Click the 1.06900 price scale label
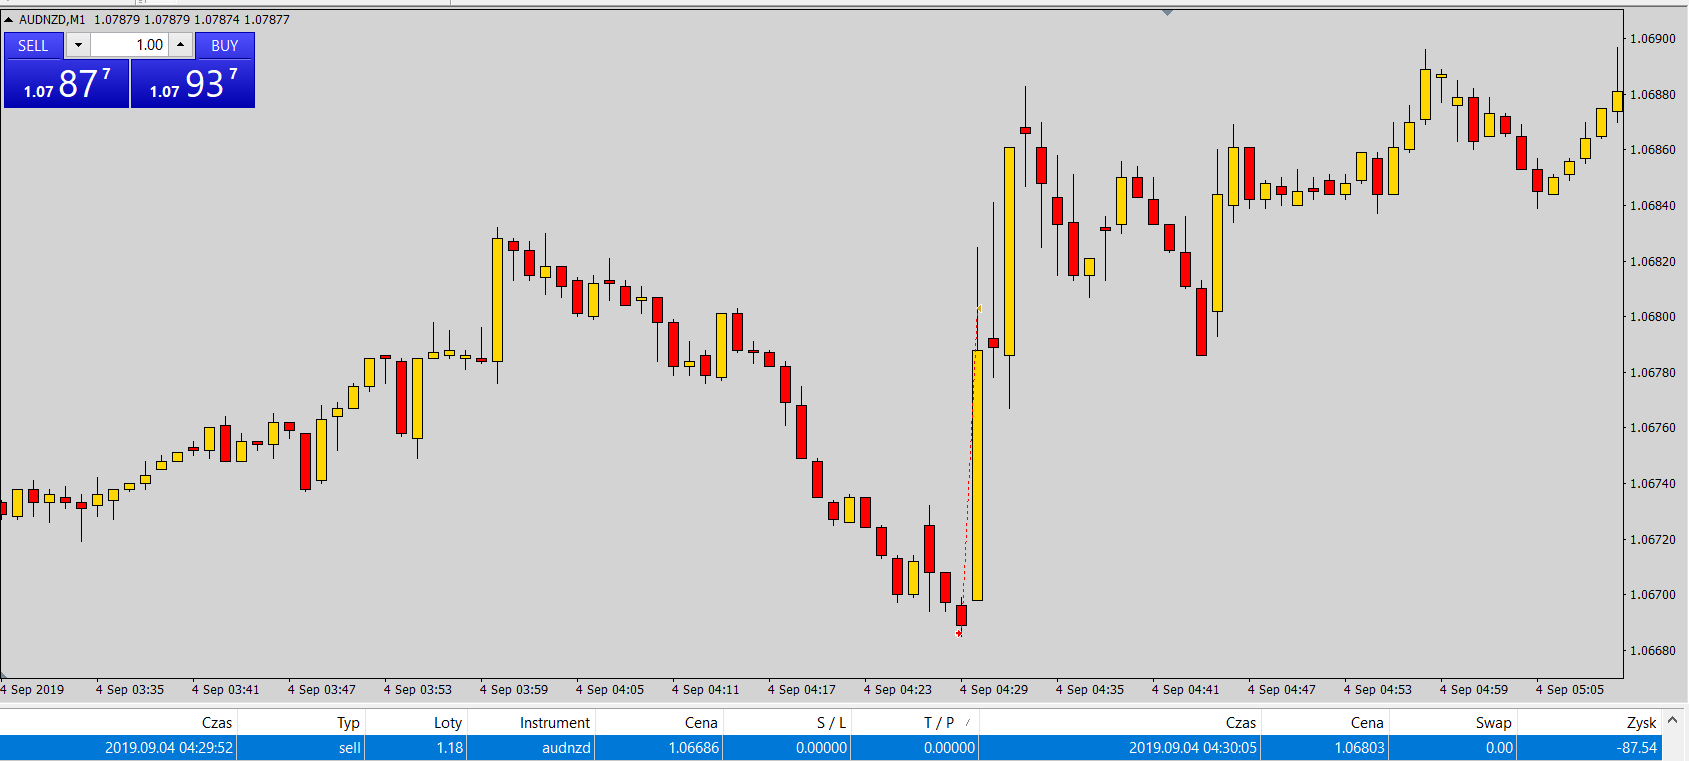Image resolution: width=1689 pixels, height=761 pixels. pyautogui.click(x=1652, y=39)
